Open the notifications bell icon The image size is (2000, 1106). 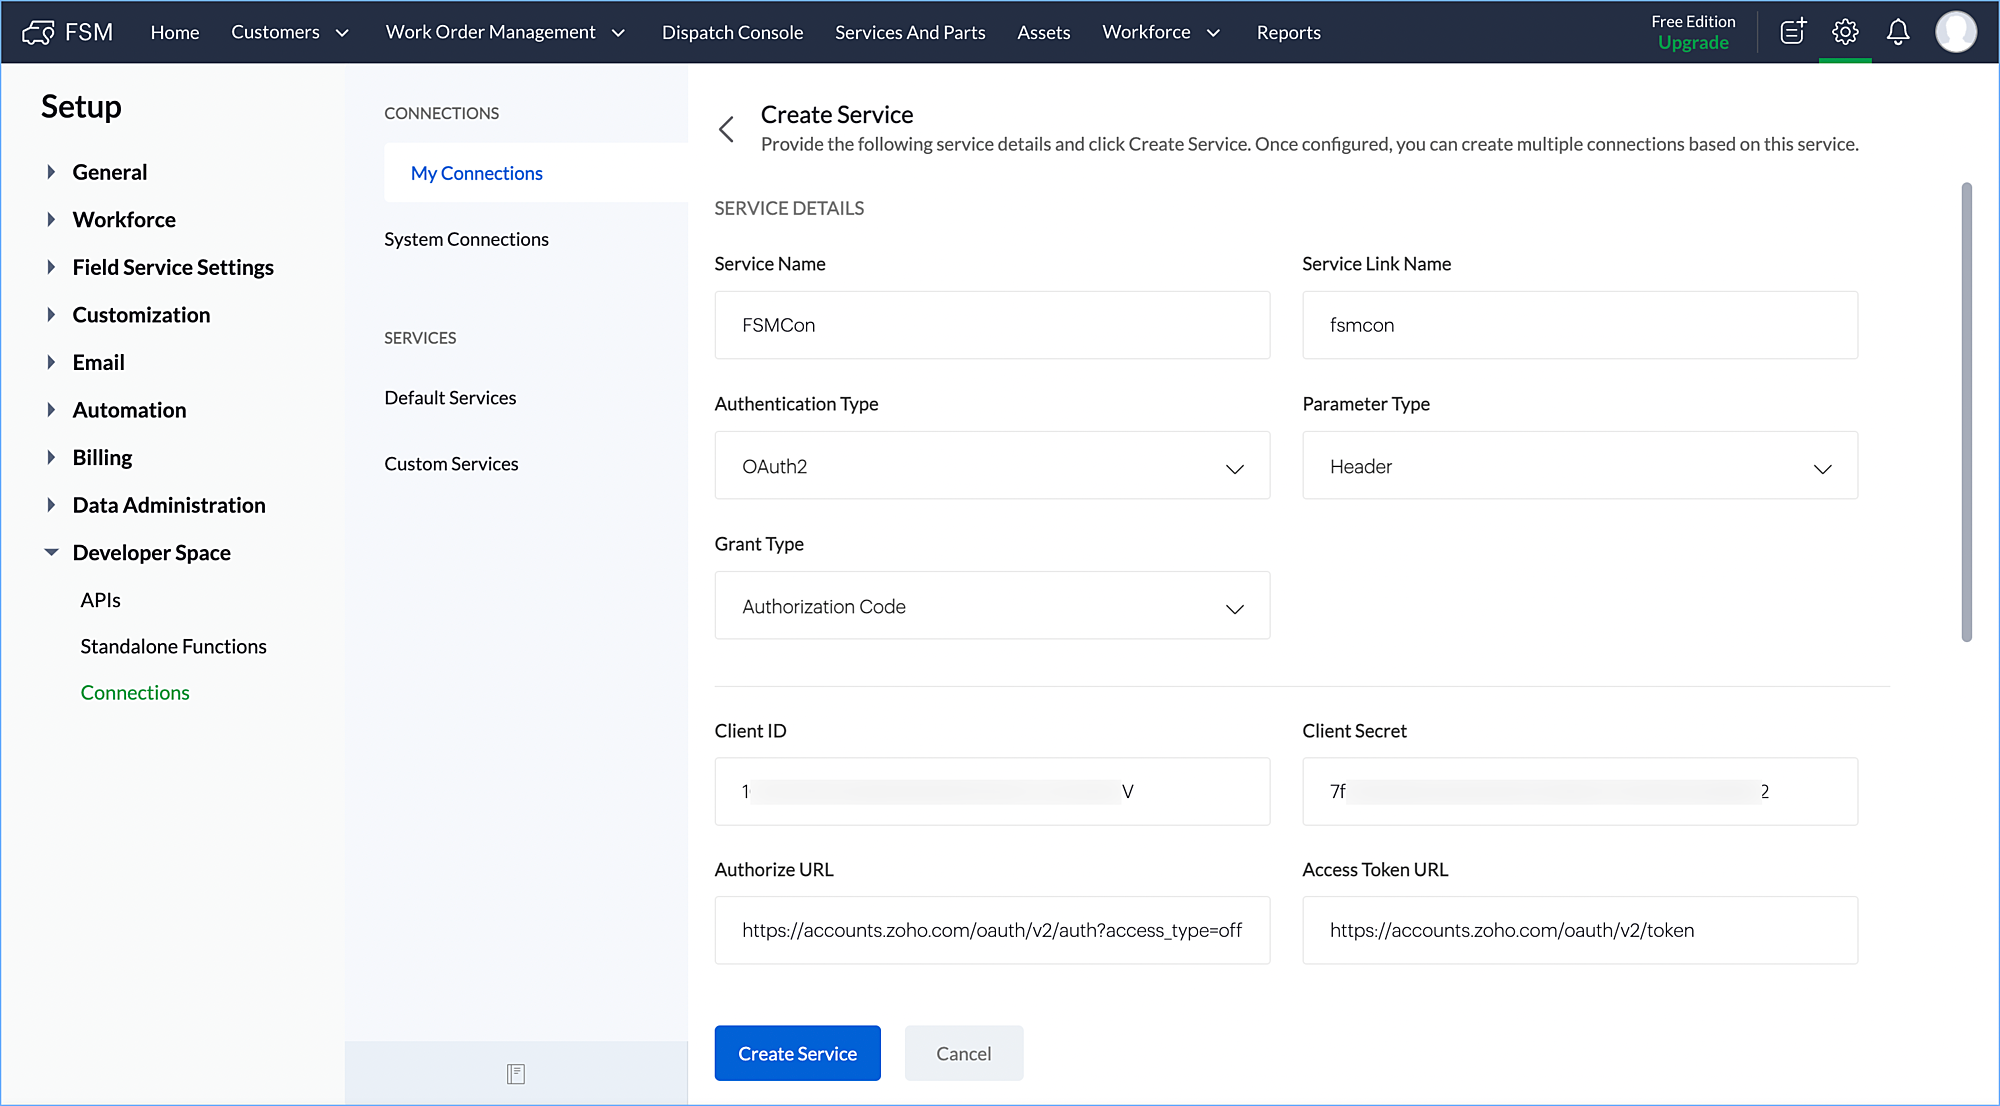(x=1898, y=32)
